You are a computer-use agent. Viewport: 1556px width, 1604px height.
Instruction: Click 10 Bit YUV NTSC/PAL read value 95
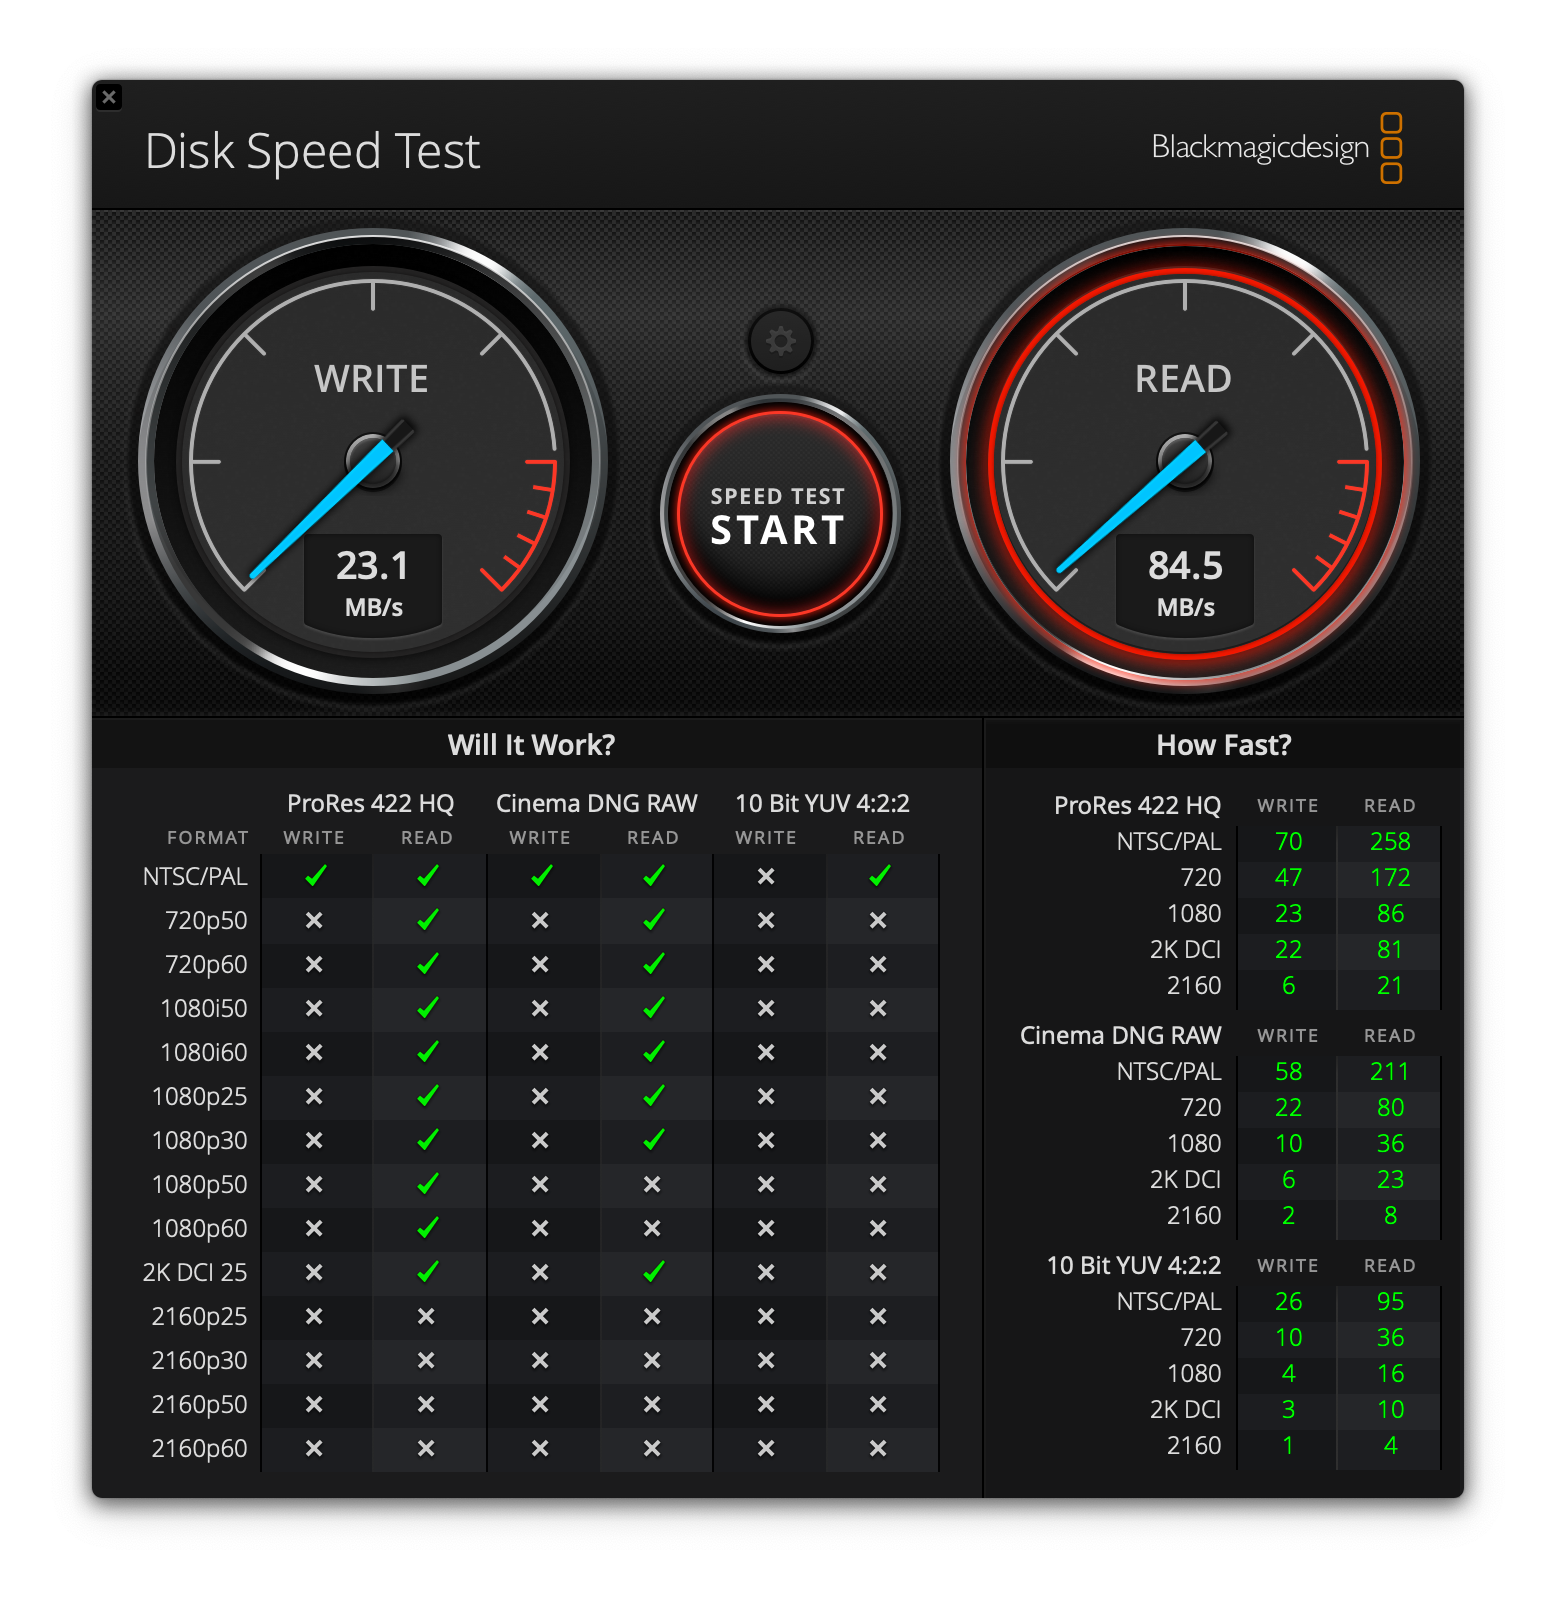coord(1390,1302)
